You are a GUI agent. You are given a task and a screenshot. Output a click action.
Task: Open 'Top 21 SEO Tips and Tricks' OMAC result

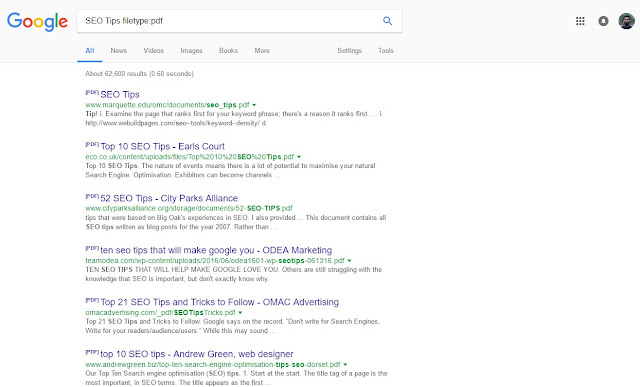[220, 302]
